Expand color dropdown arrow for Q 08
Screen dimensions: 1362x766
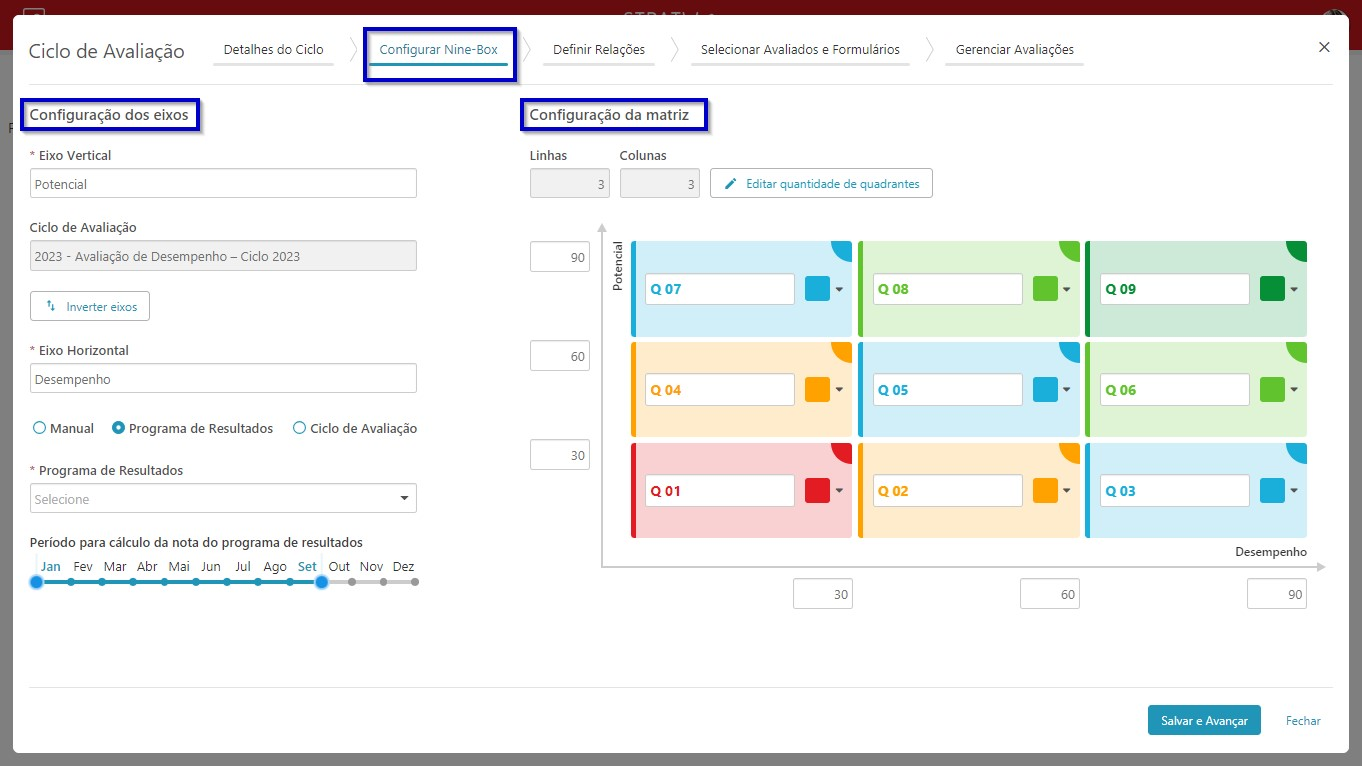coord(1067,290)
